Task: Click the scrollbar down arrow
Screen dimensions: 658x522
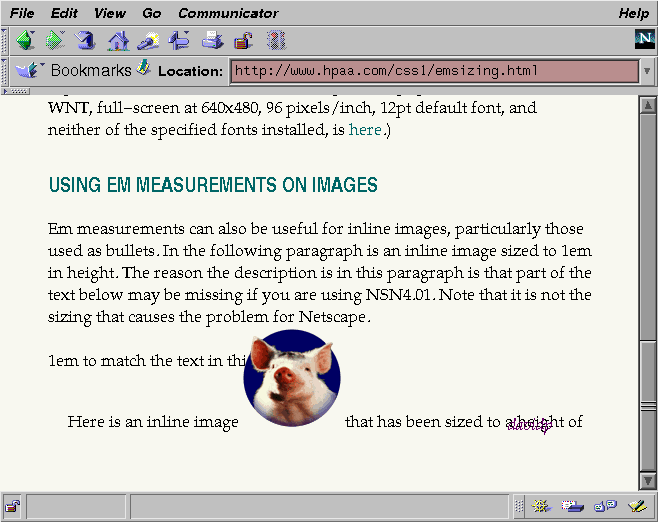Action: coord(647,480)
